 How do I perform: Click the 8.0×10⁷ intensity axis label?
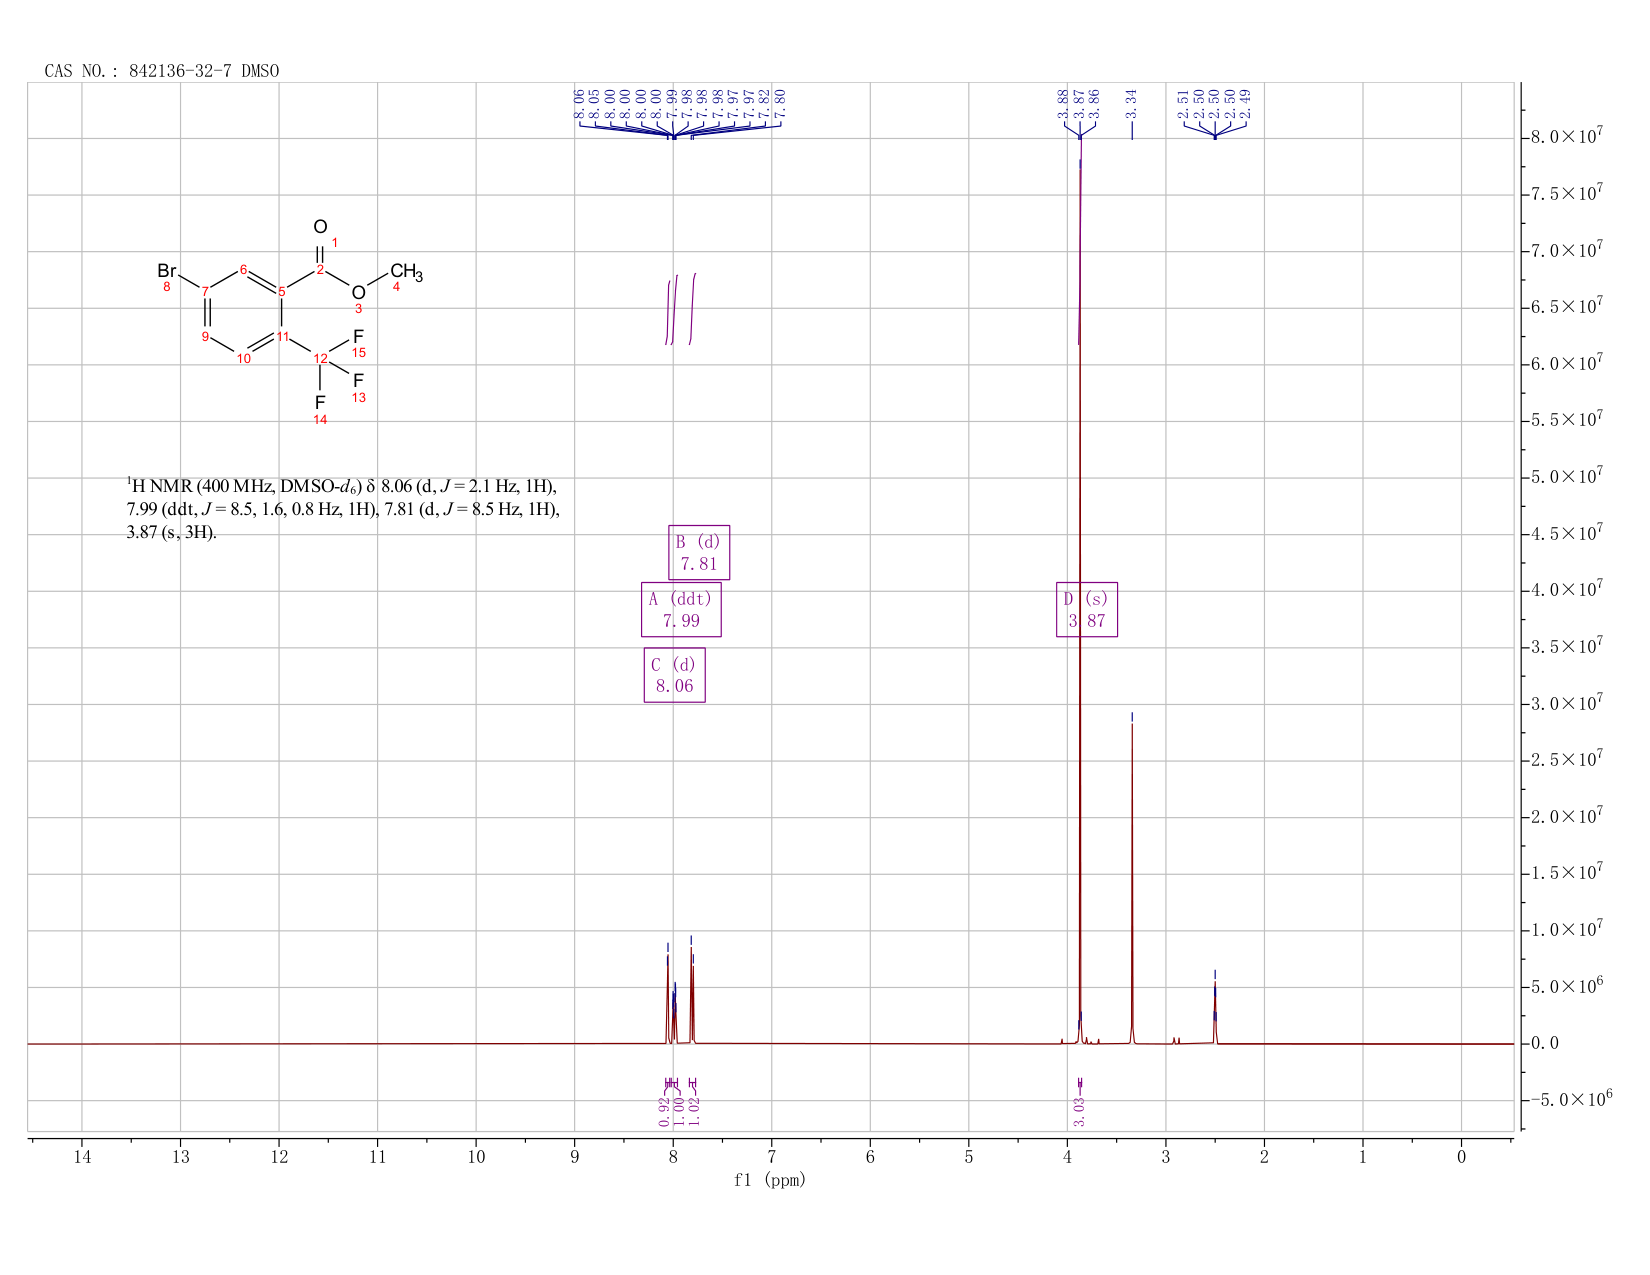coord(1566,136)
